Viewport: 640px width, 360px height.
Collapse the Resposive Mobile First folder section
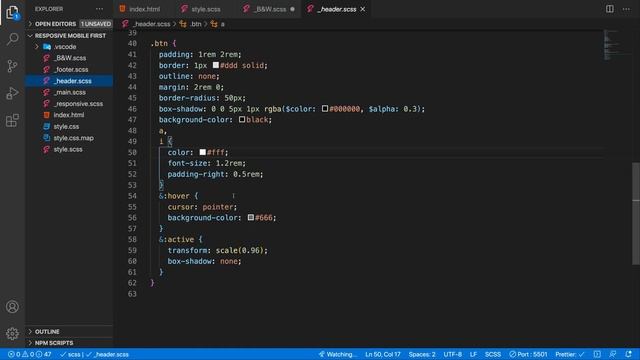coord(67,36)
